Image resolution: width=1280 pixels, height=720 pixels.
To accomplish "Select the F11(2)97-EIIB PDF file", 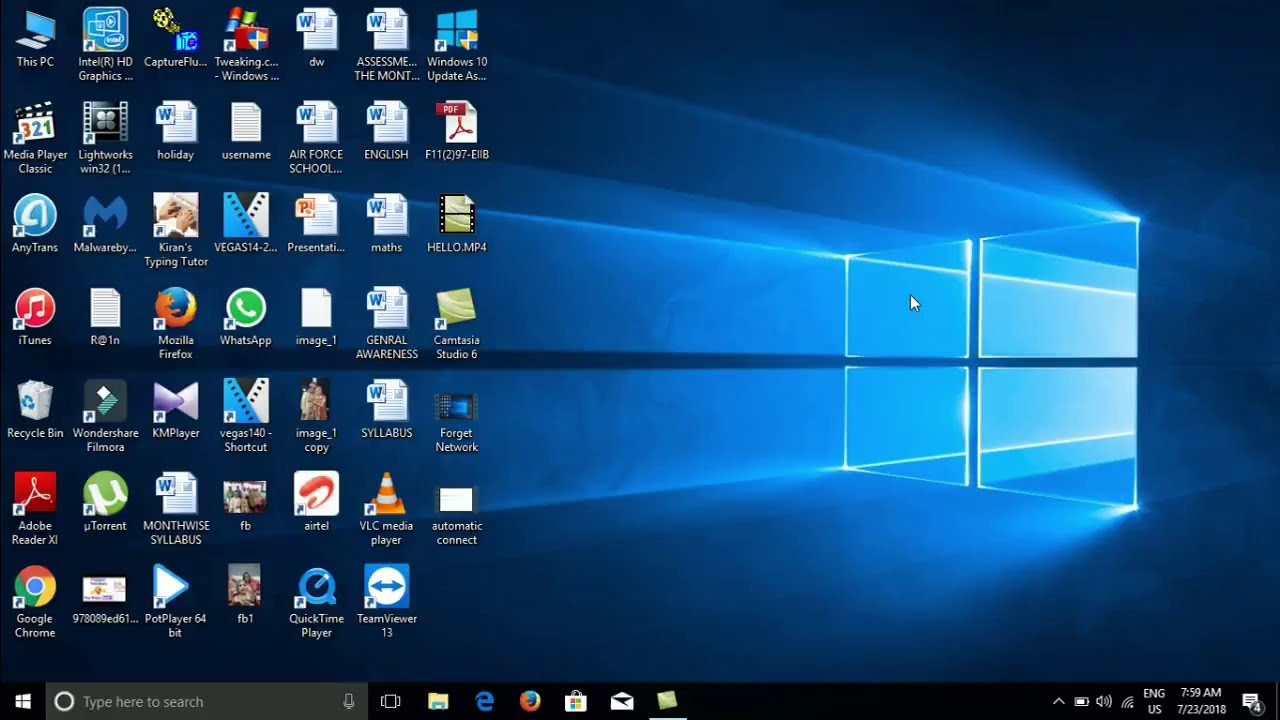I will [x=457, y=132].
